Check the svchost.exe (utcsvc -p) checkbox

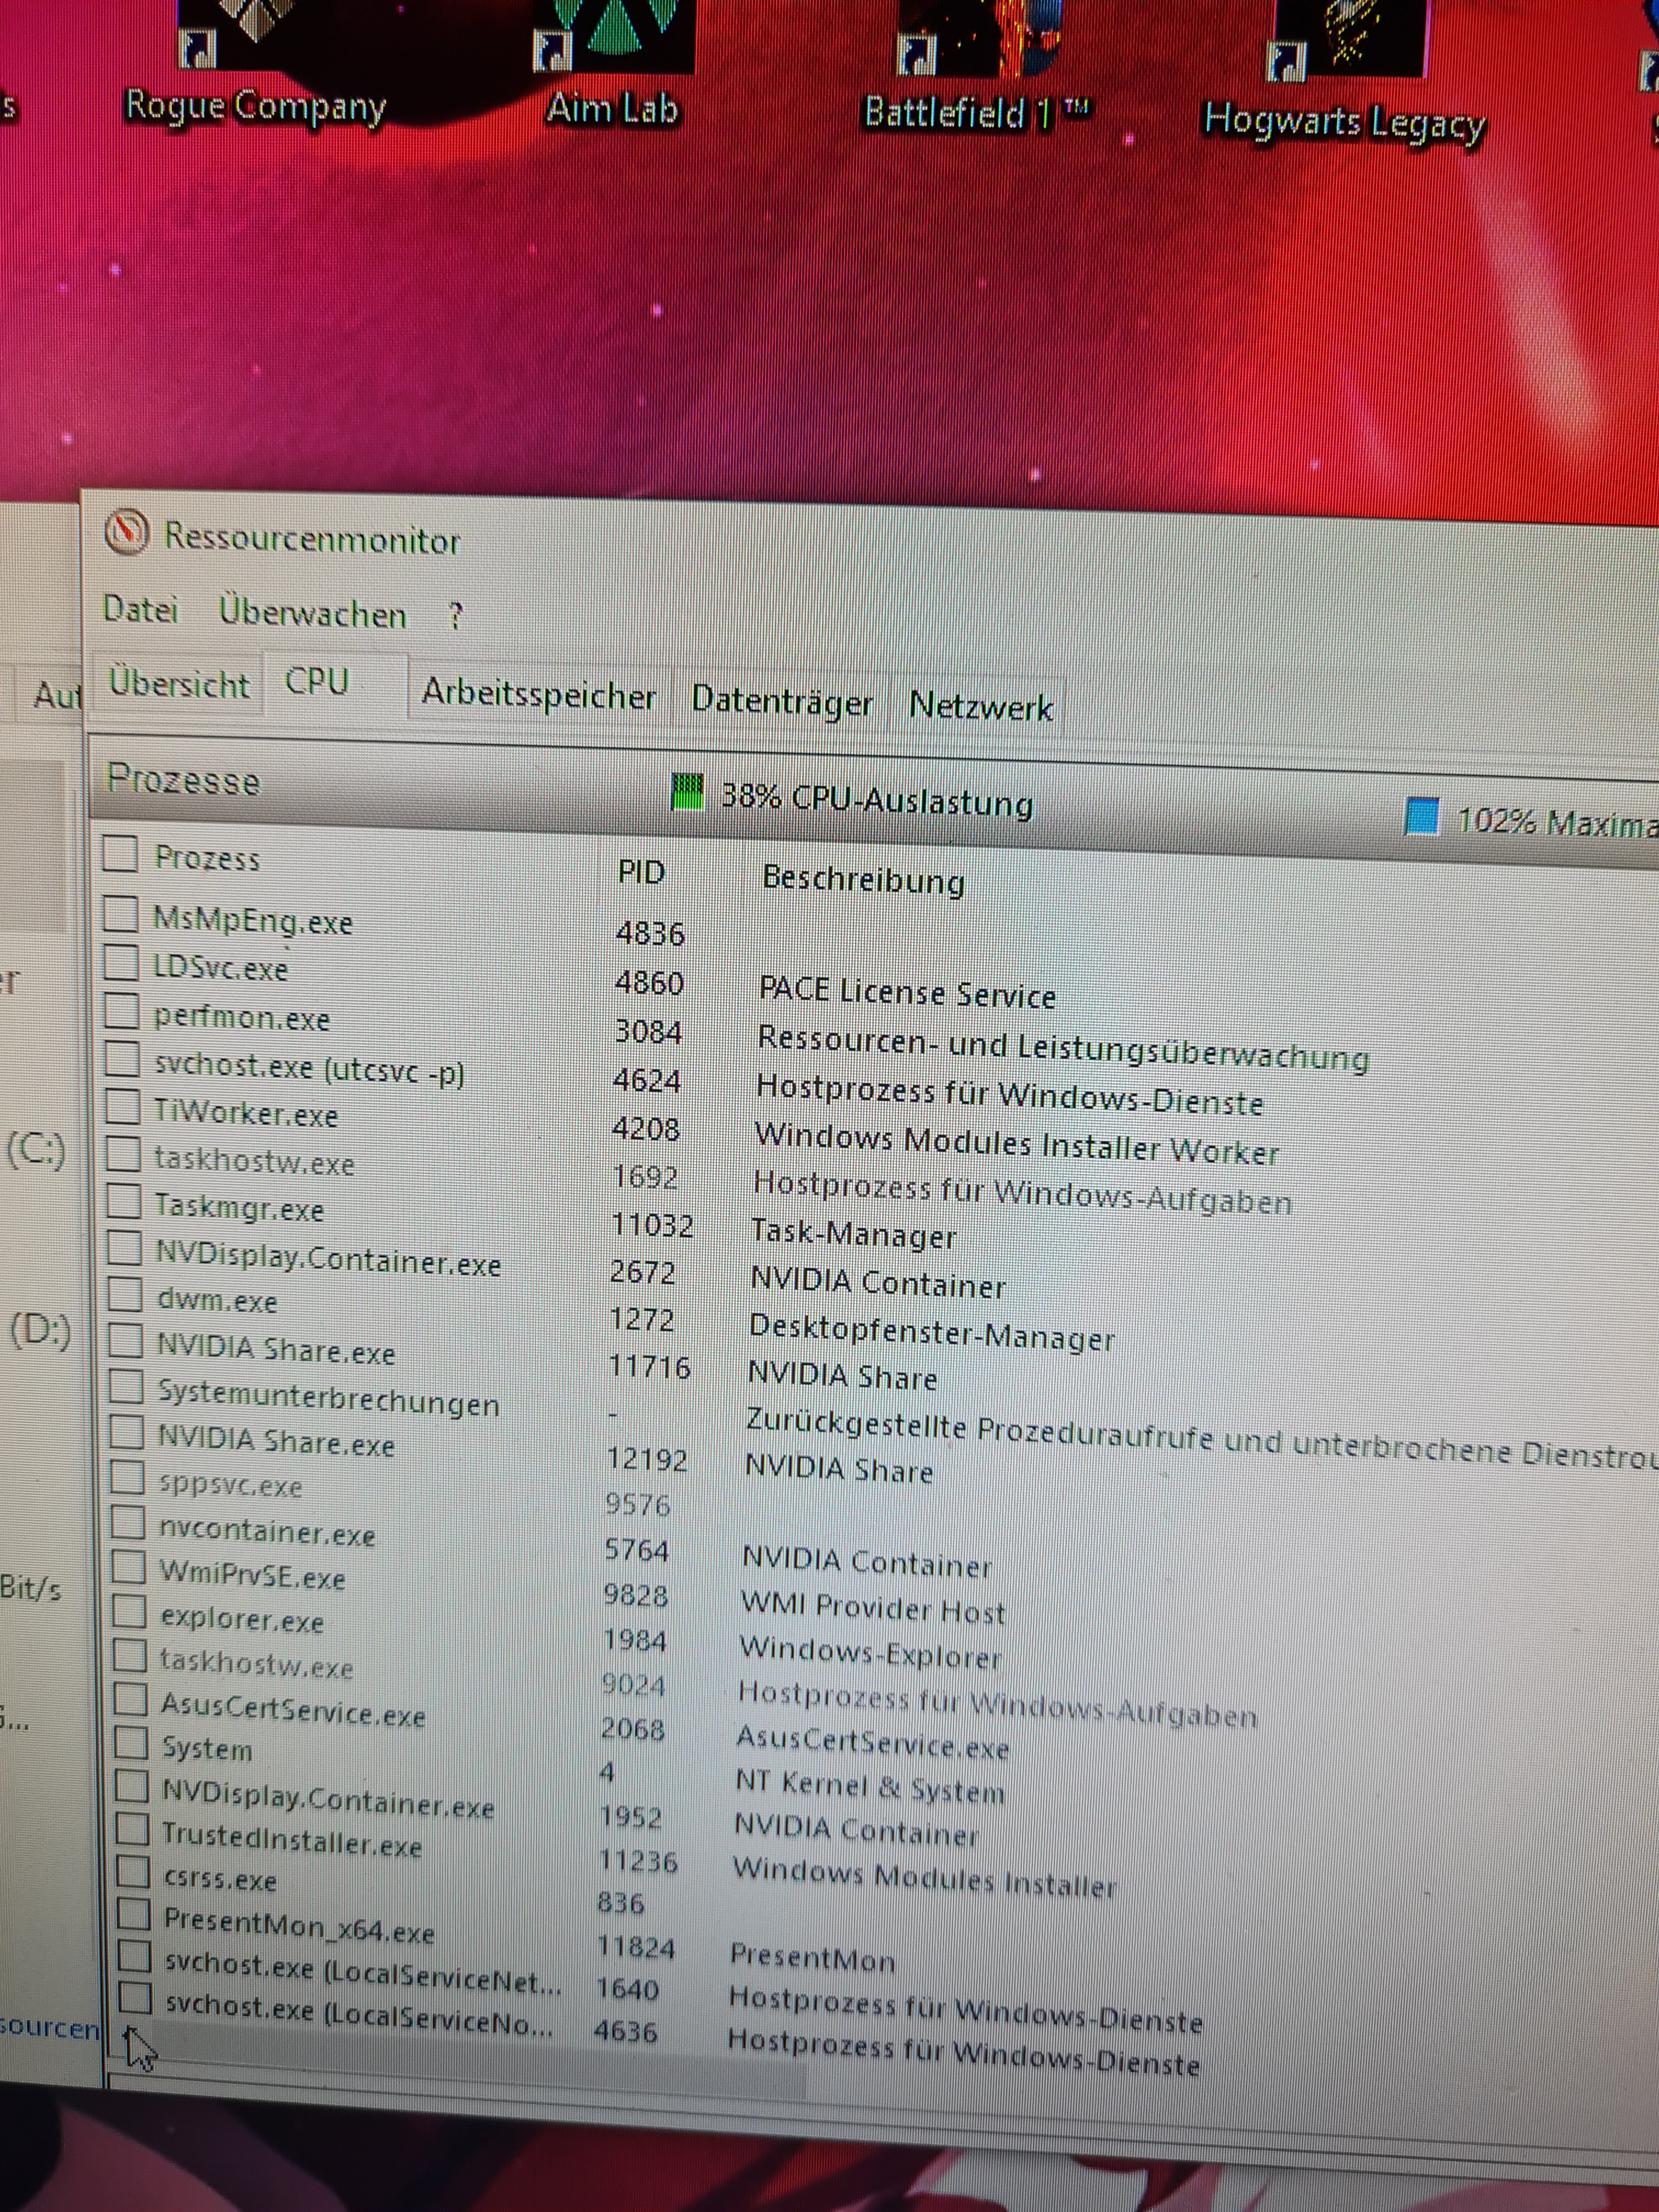tap(122, 1058)
